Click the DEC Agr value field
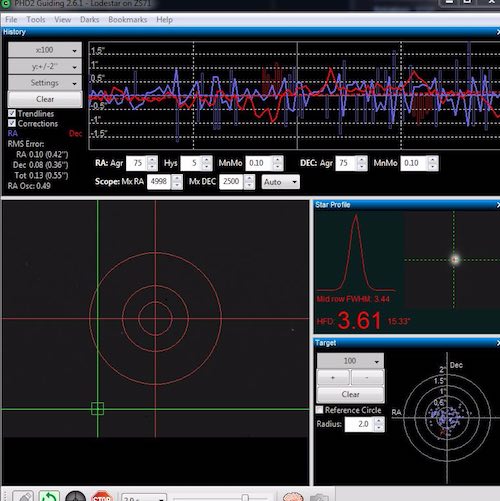Image resolution: width=500 pixels, height=501 pixels. click(346, 163)
